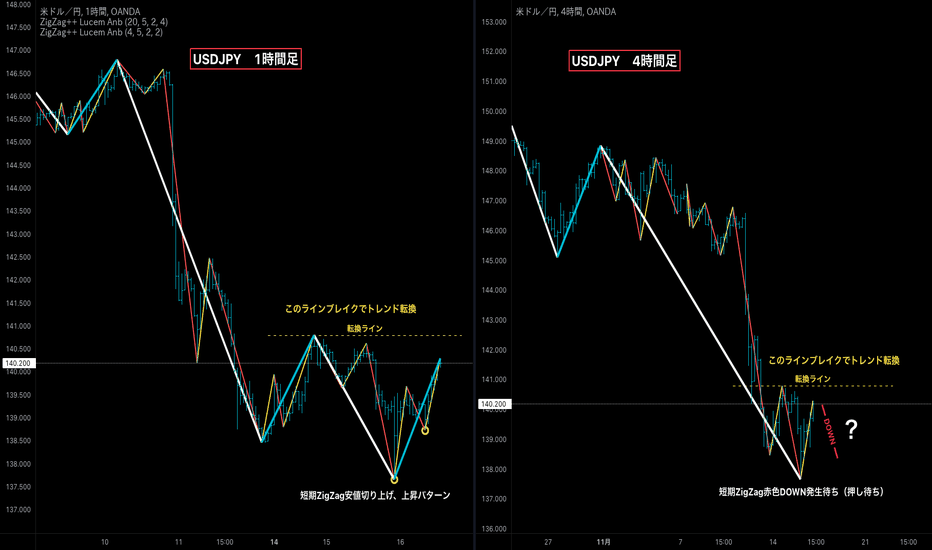Click the 転換ライン label on the 4-hour chart
Image resolution: width=932 pixels, height=550 pixels.
tap(813, 379)
